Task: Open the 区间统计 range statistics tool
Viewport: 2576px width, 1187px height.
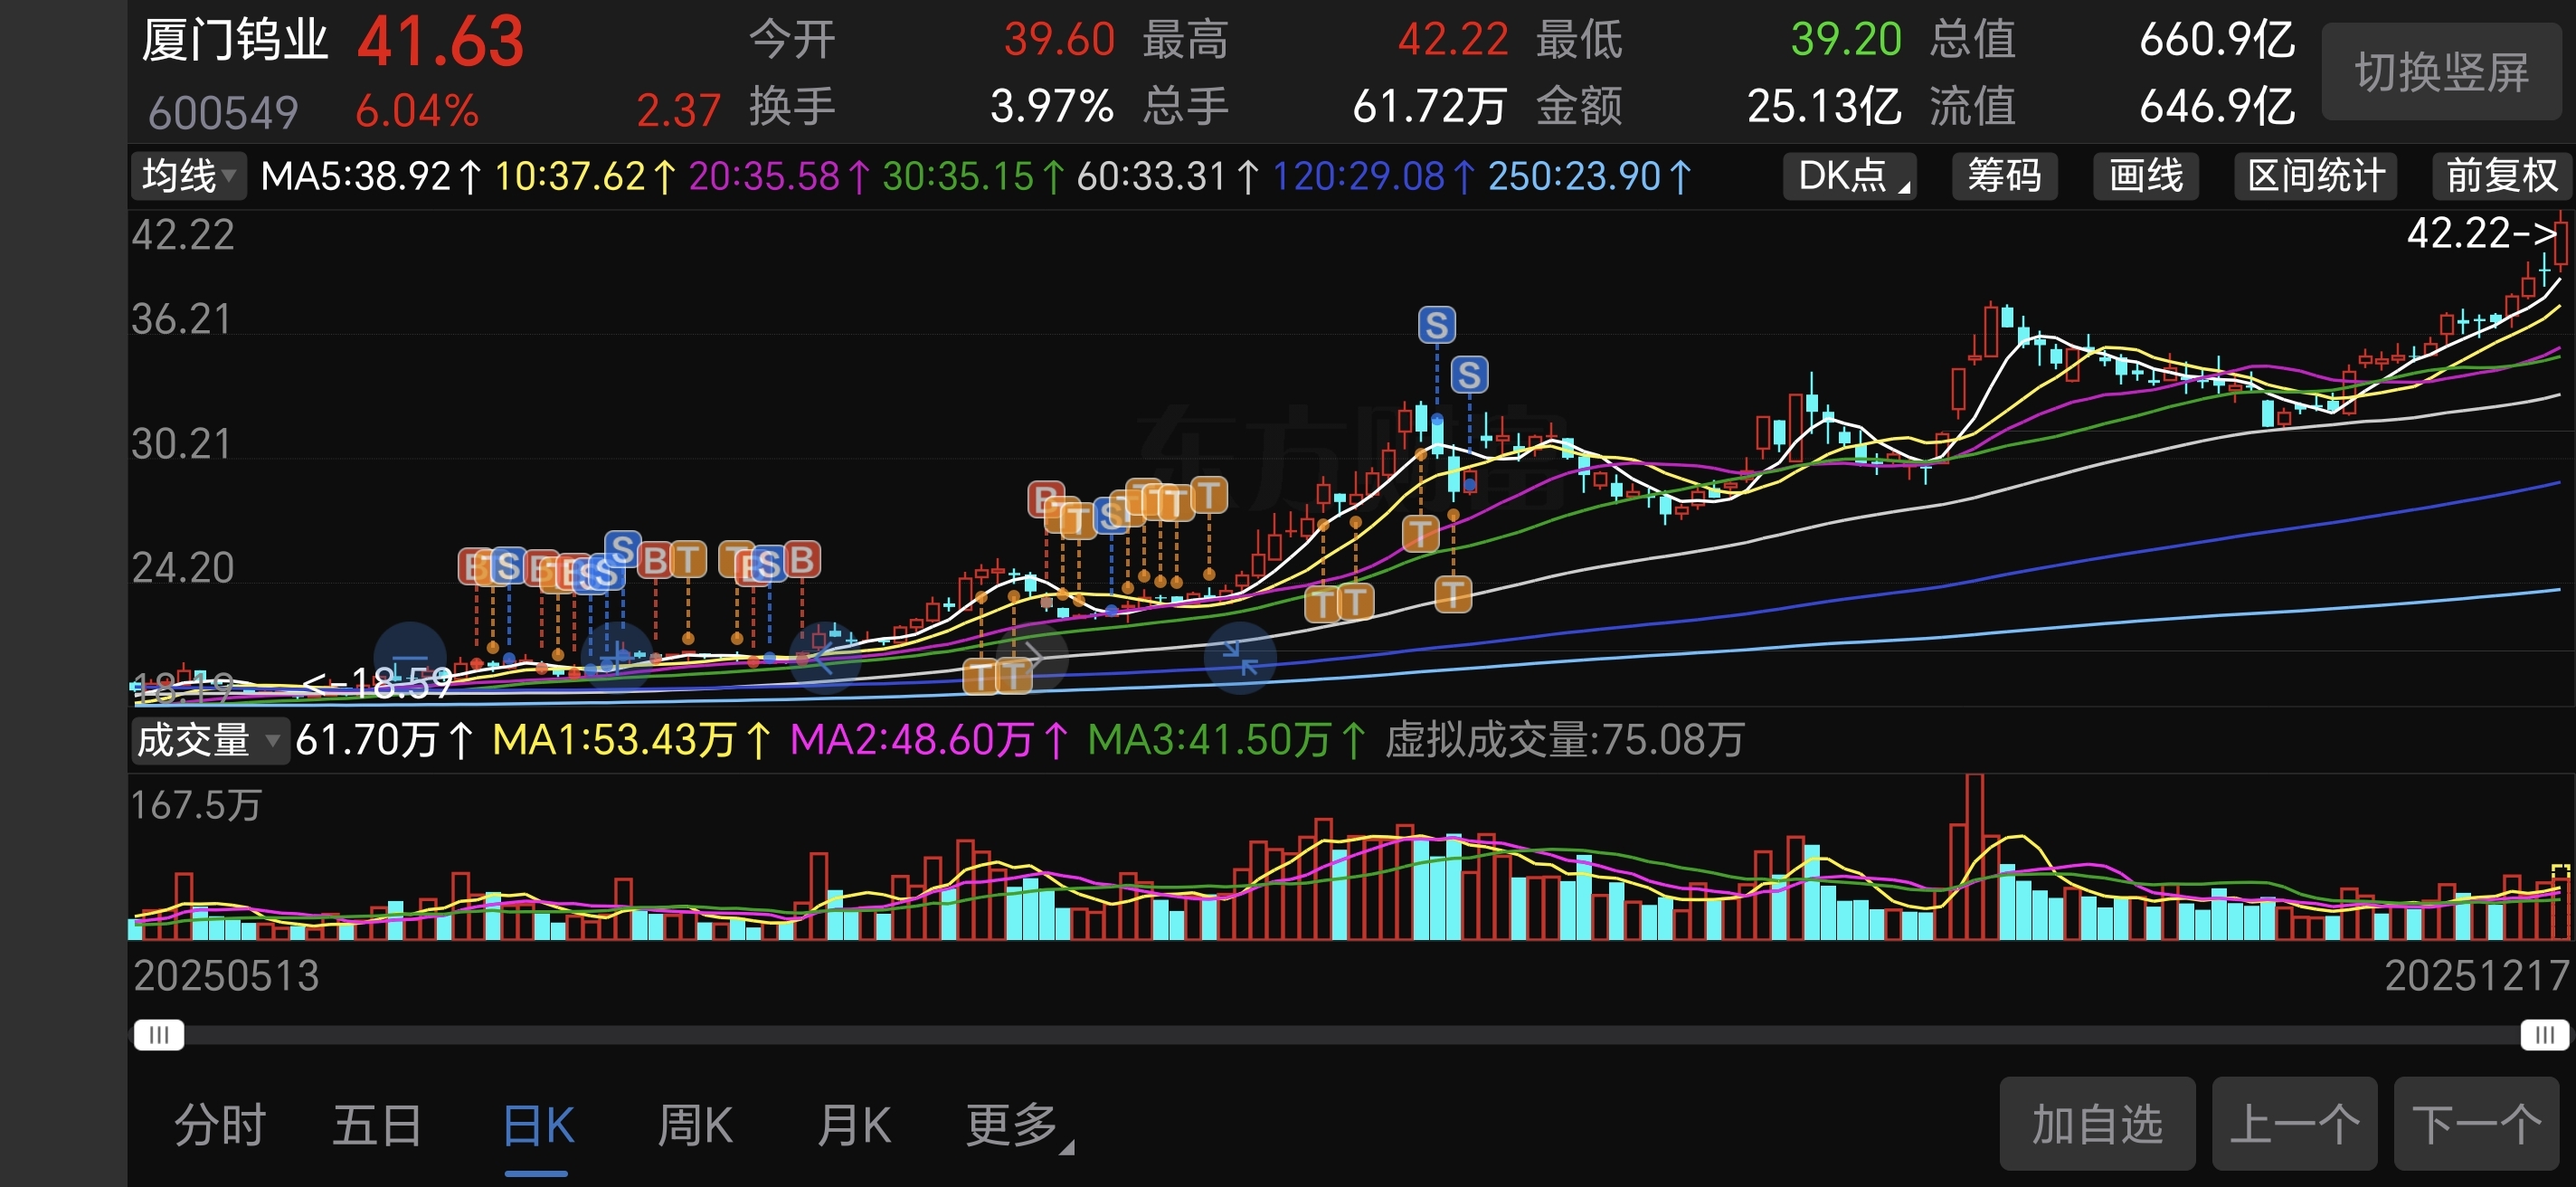Action: click(2315, 176)
